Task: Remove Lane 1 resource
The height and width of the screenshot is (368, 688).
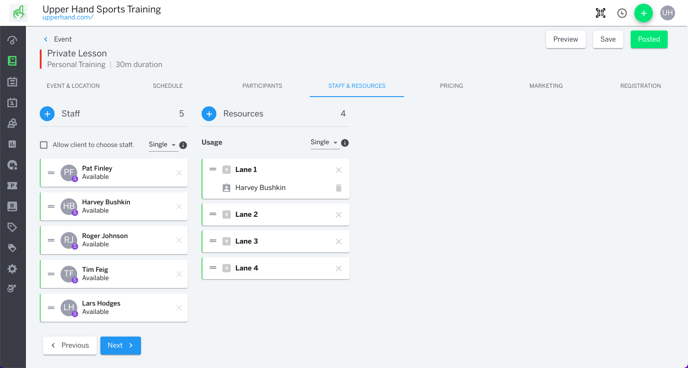Action: pyautogui.click(x=338, y=170)
